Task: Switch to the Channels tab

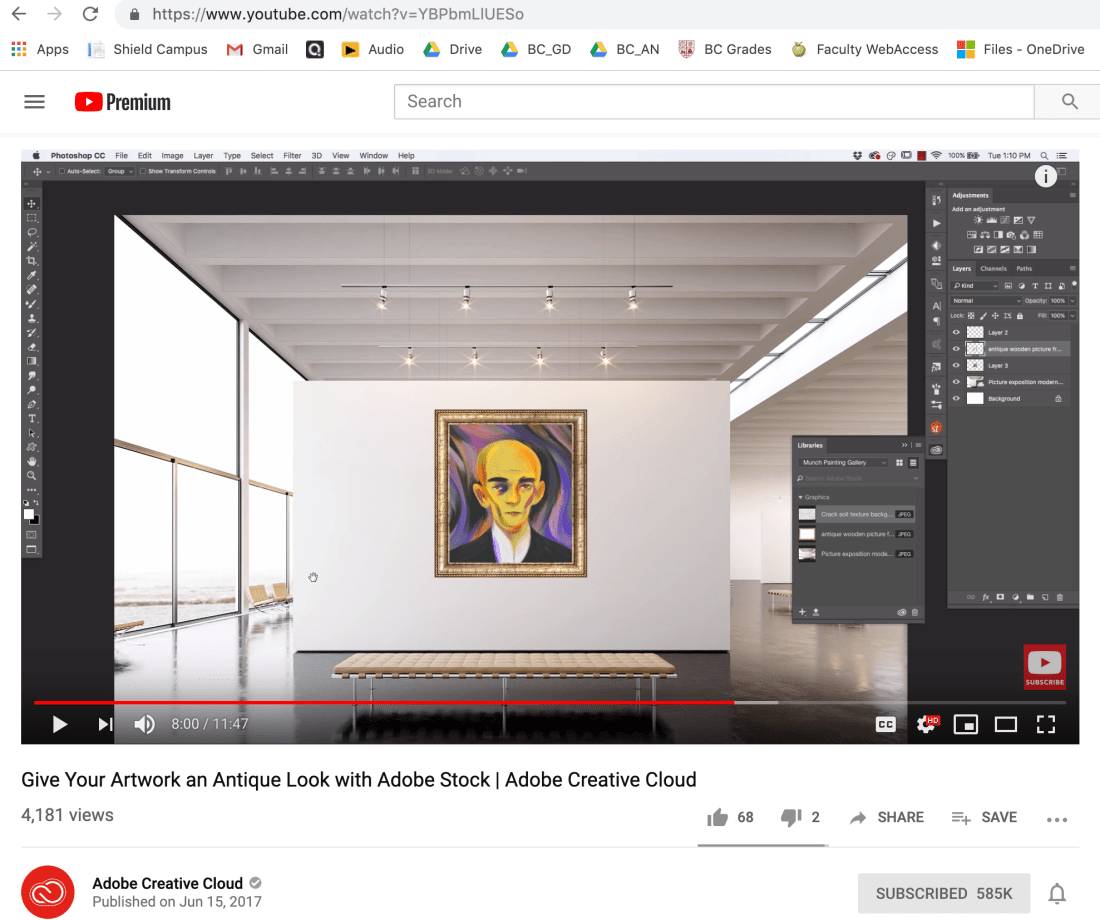Action: coord(994,268)
